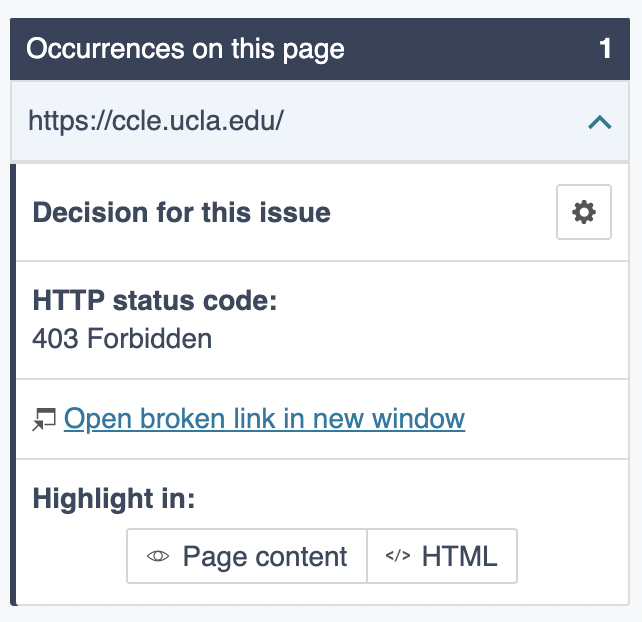Image resolution: width=642 pixels, height=622 pixels.
Task: Open broken link in new window
Action: click(x=264, y=418)
